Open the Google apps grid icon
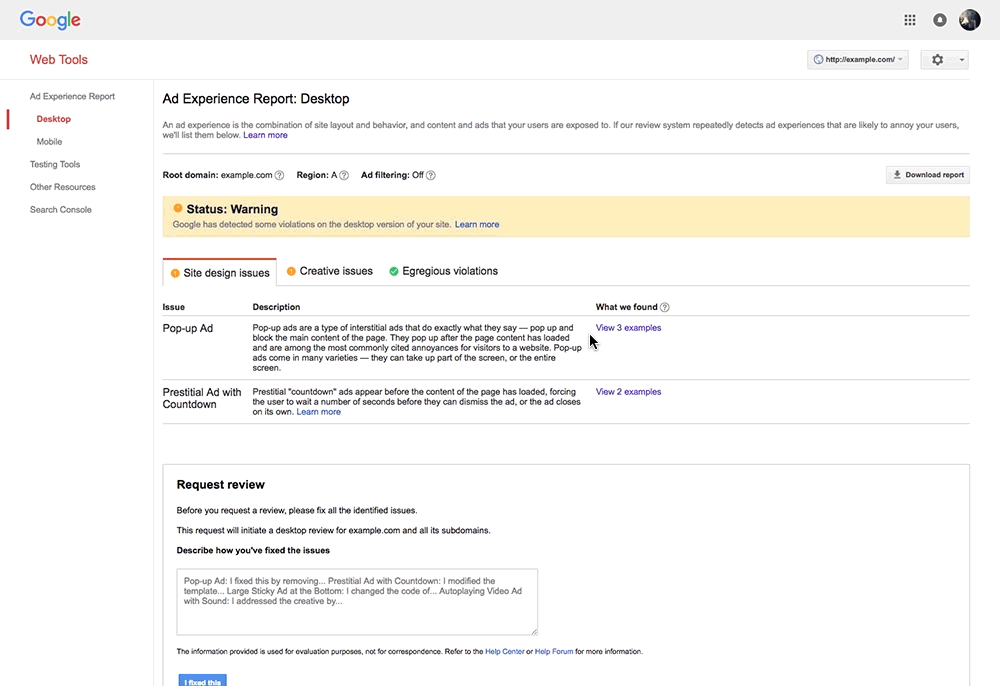The image size is (1000, 686). [x=909, y=20]
